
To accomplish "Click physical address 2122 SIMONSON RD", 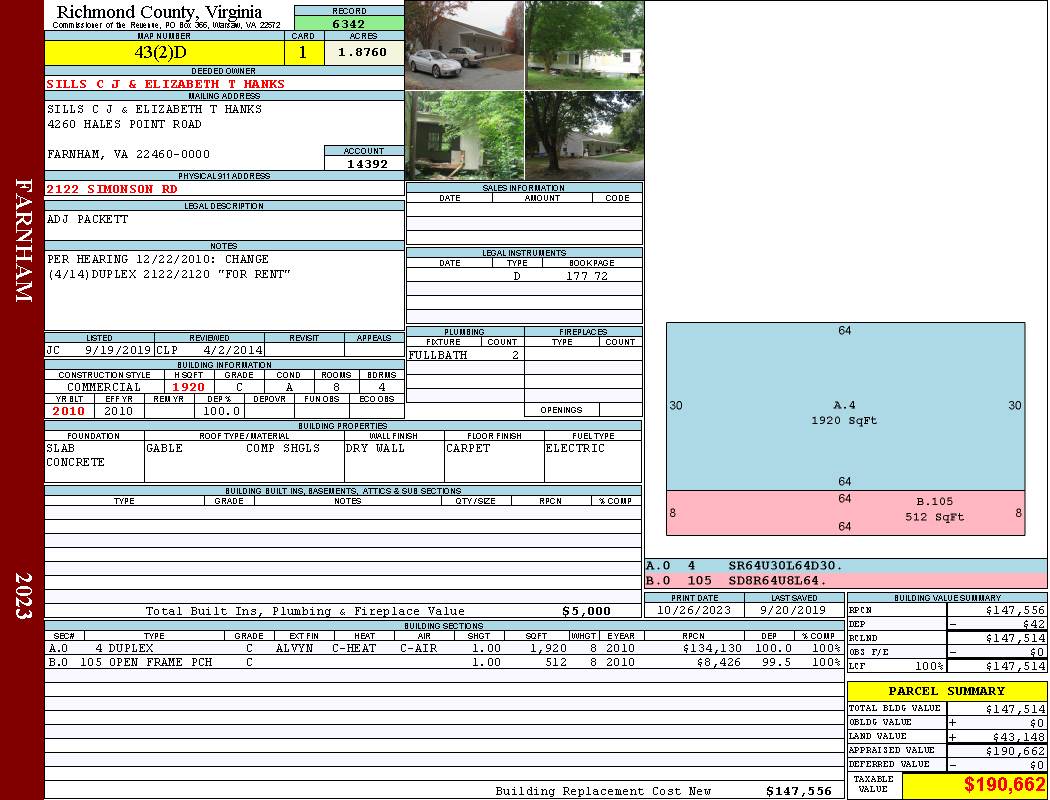I will [x=112, y=189].
